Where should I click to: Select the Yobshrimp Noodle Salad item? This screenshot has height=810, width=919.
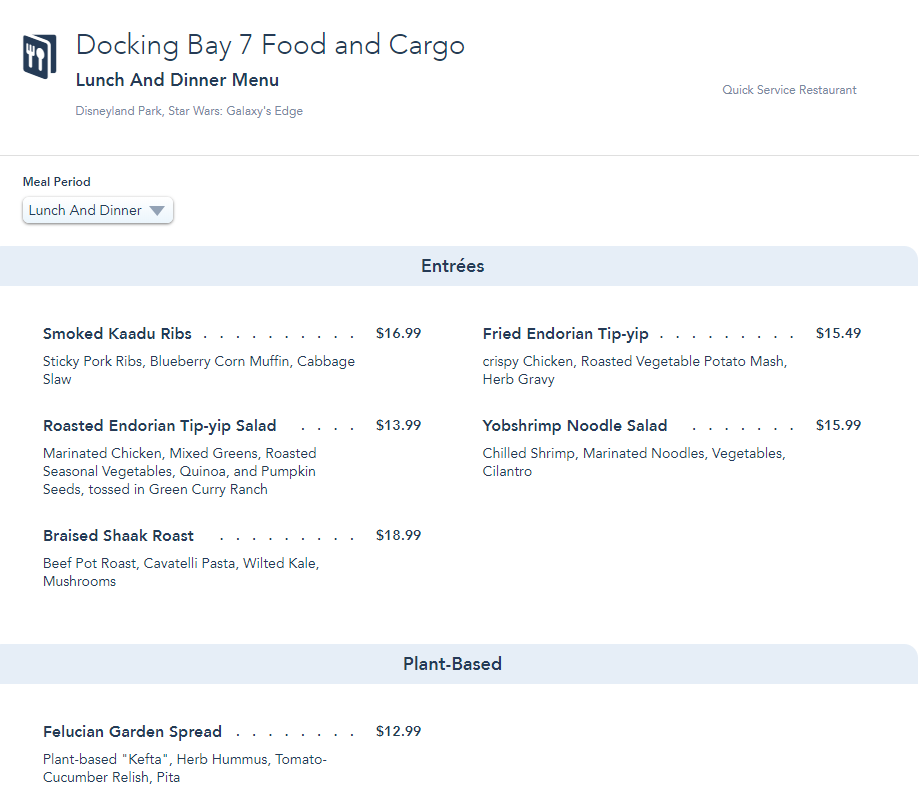click(574, 426)
